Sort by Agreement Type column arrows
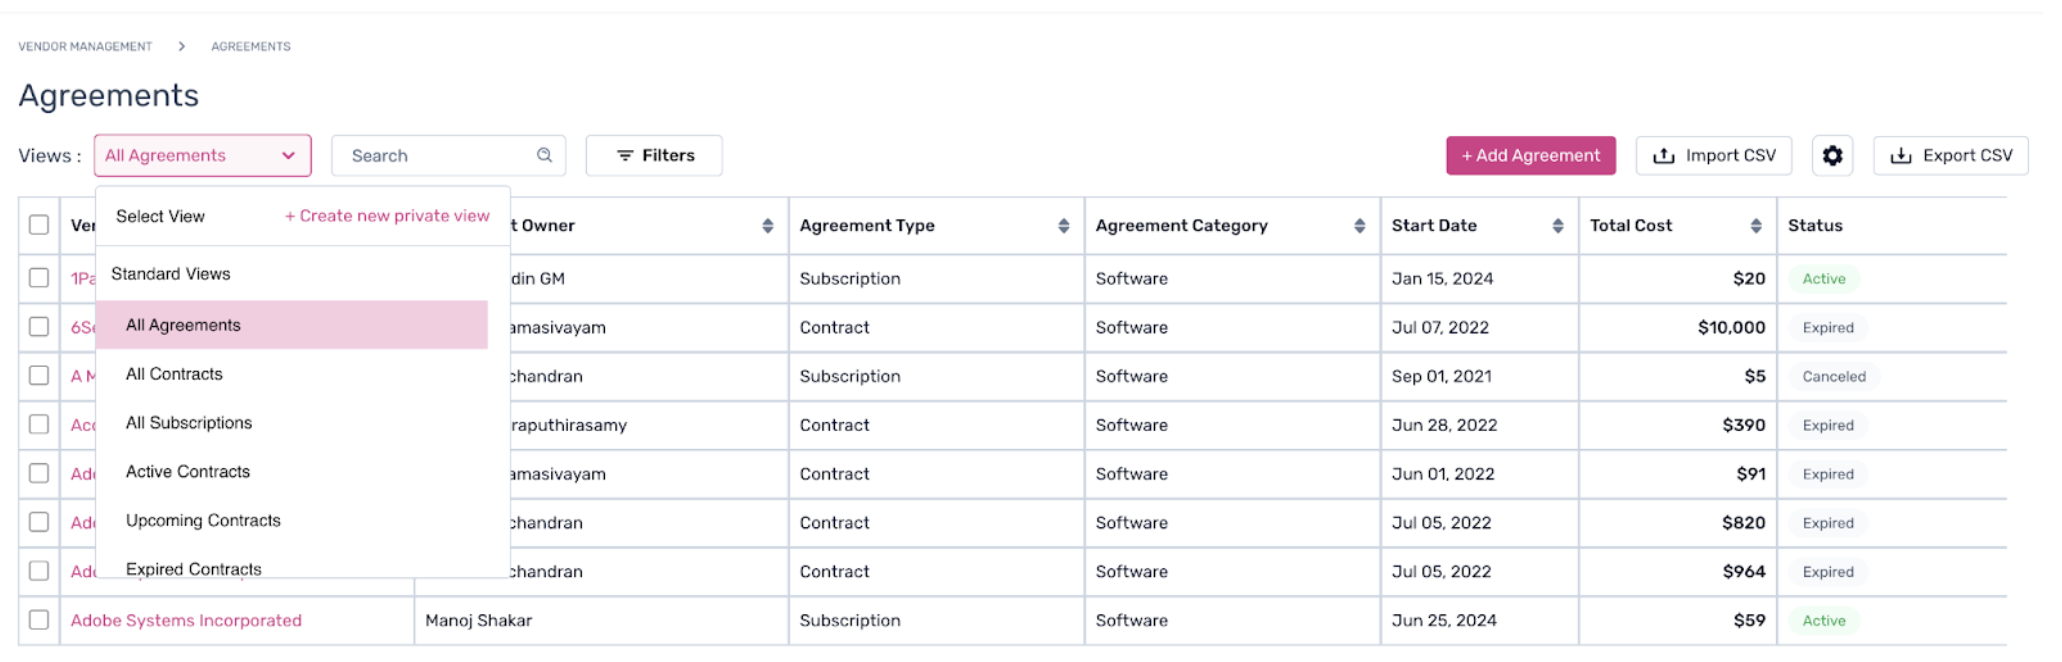 1063,226
